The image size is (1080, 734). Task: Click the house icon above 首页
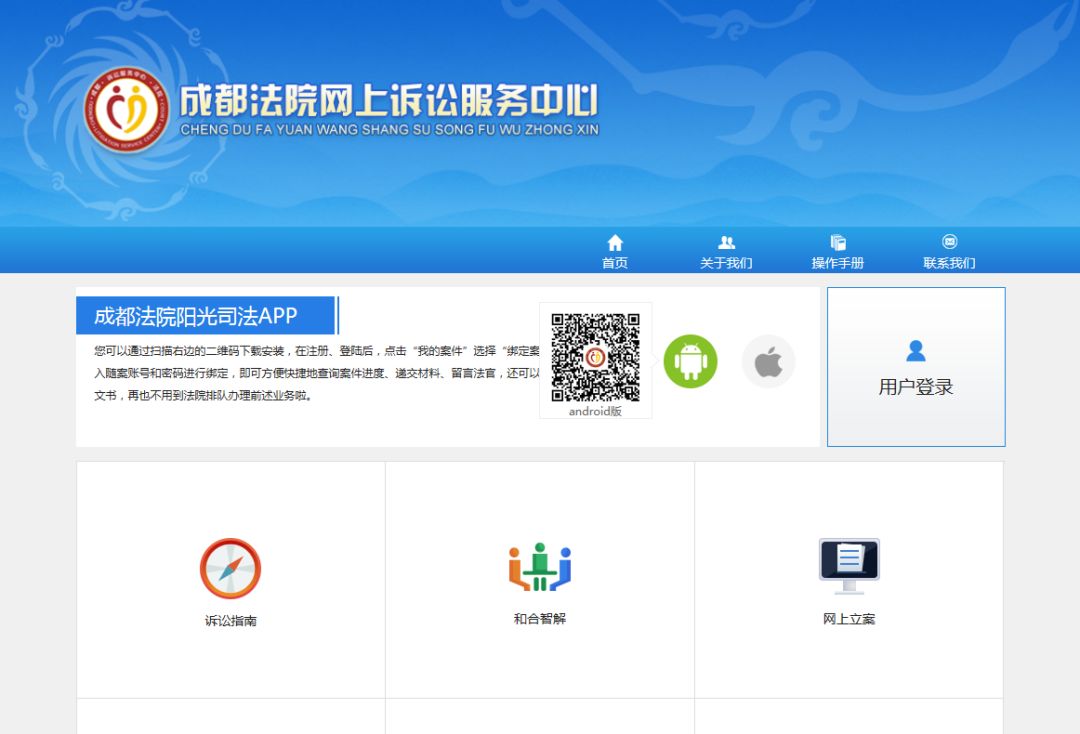click(615, 243)
